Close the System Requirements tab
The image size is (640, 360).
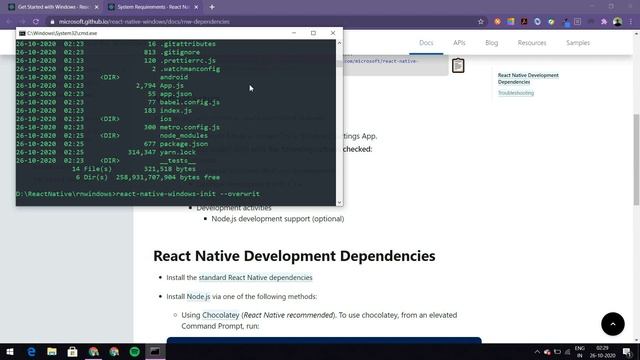click(x=196, y=7)
